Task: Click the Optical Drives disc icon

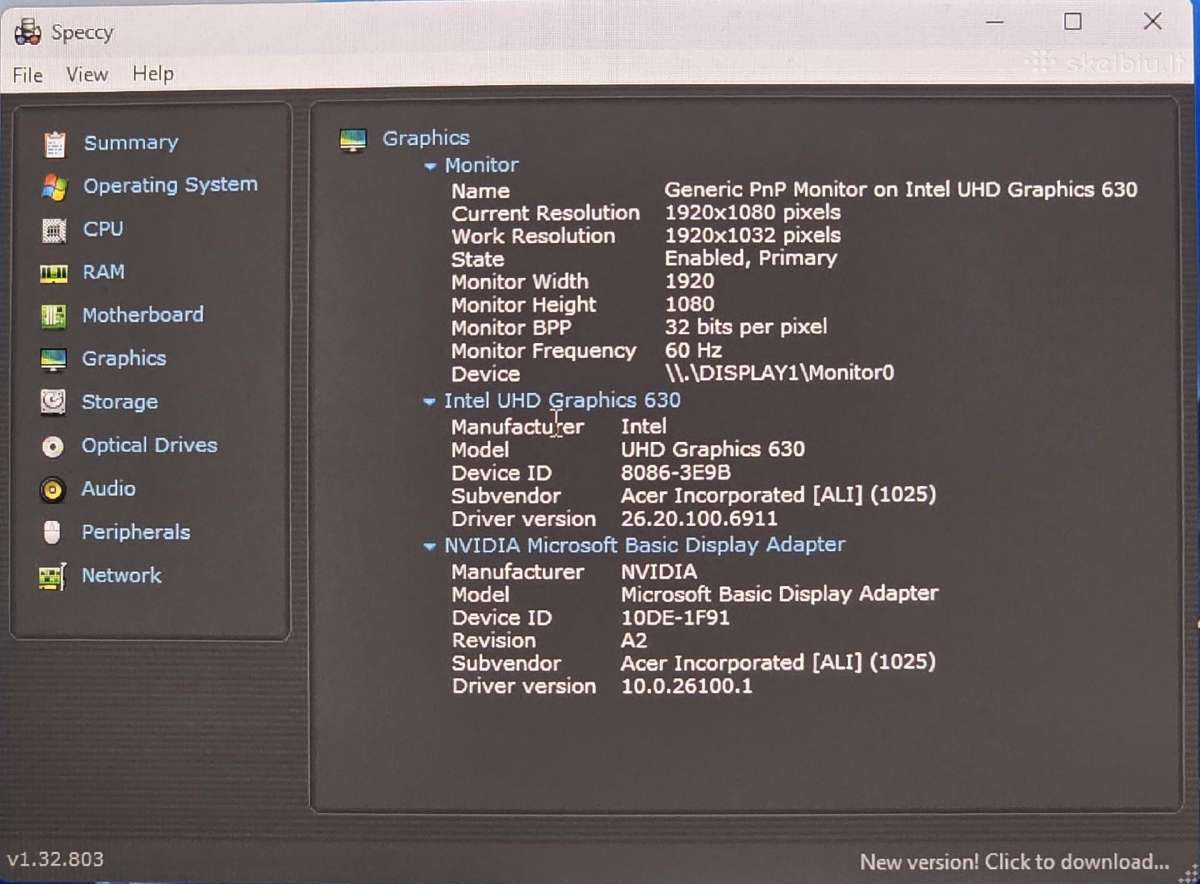Action: click(53, 446)
